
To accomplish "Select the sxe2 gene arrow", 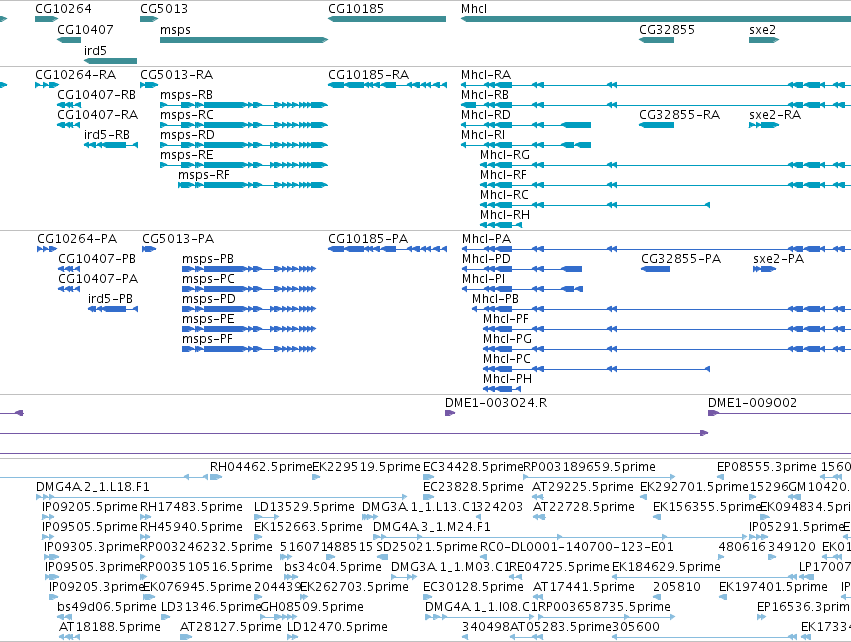I will 764,40.
